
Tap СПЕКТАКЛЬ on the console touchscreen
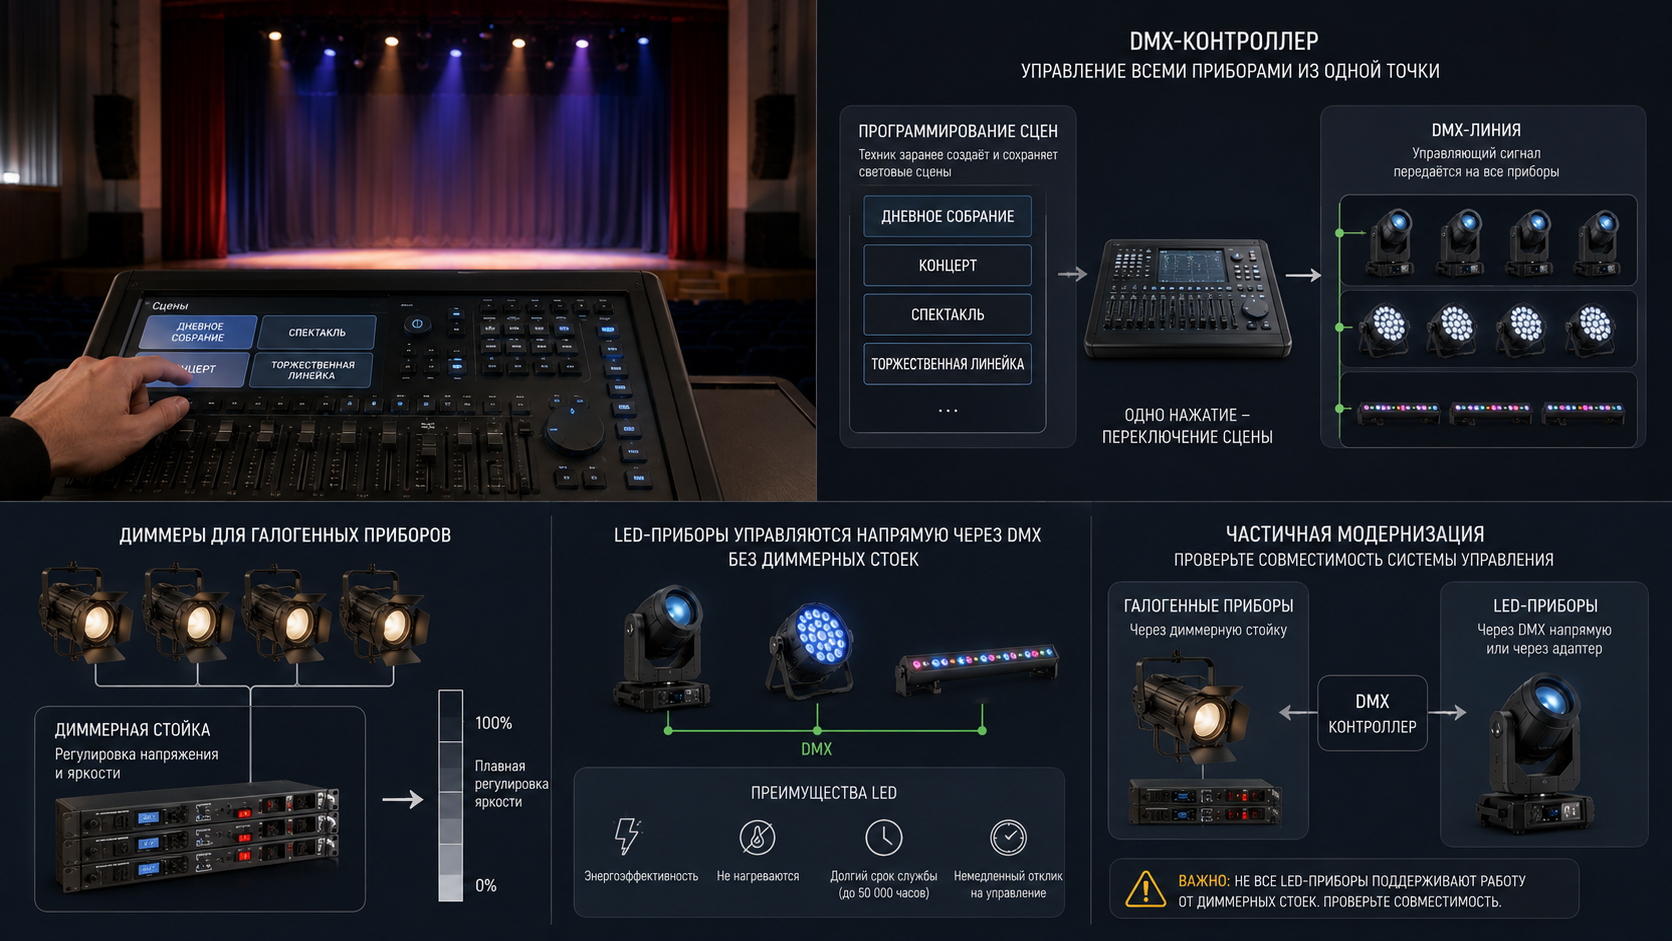tap(317, 332)
